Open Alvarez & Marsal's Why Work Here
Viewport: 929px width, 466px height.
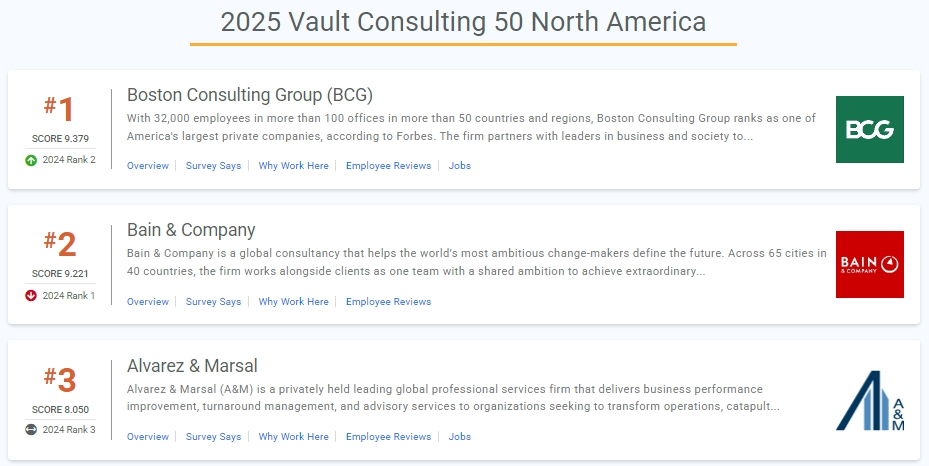click(x=293, y=436)
